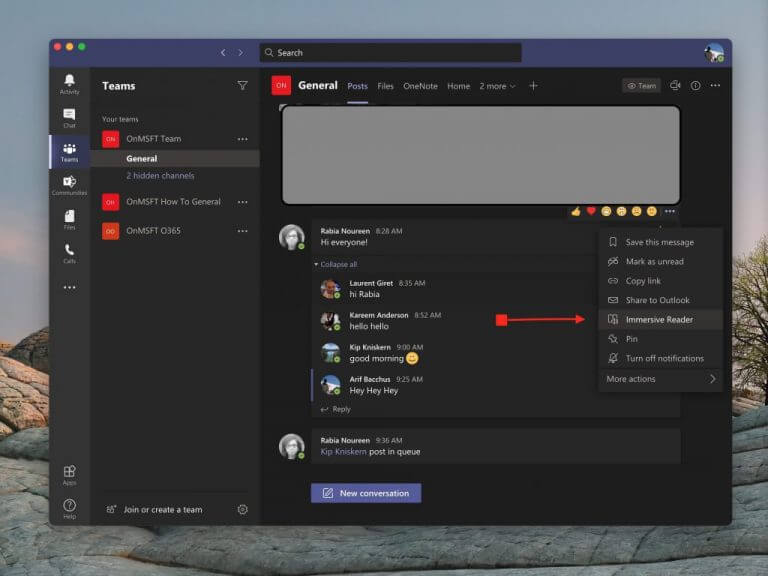The width and height of the screenshot is (768, 576).
Task: Open OnMSFT O365 more options ellipsis
Action: tap(242, 231)
